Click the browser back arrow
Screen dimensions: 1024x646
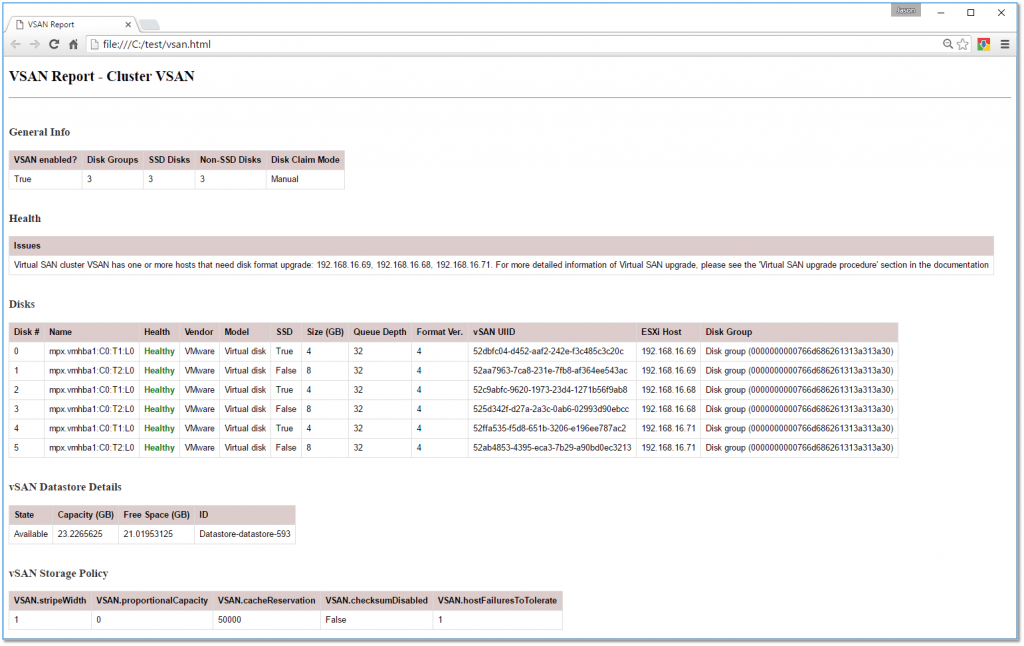[16, 44]
